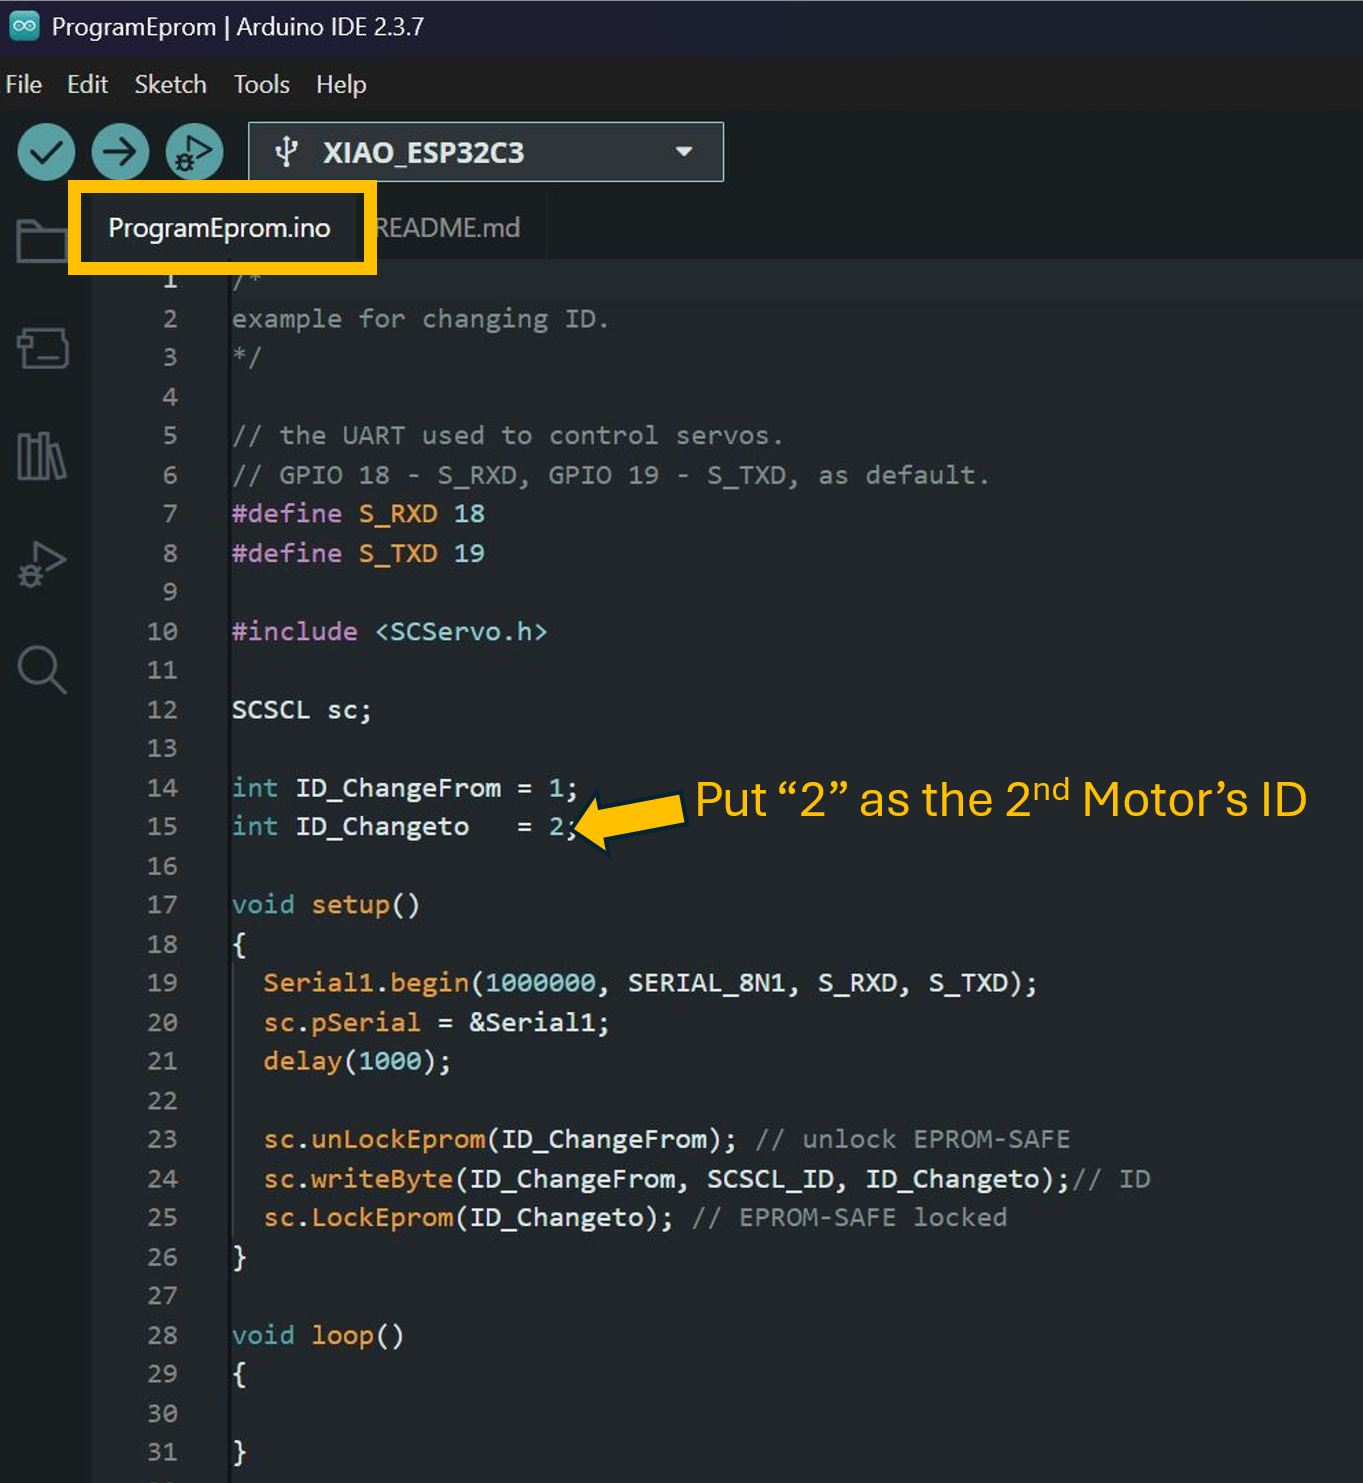1363x1483 pixels.
Task: Open the Boards Manager sidebar icon
Action: coord(42,348)
